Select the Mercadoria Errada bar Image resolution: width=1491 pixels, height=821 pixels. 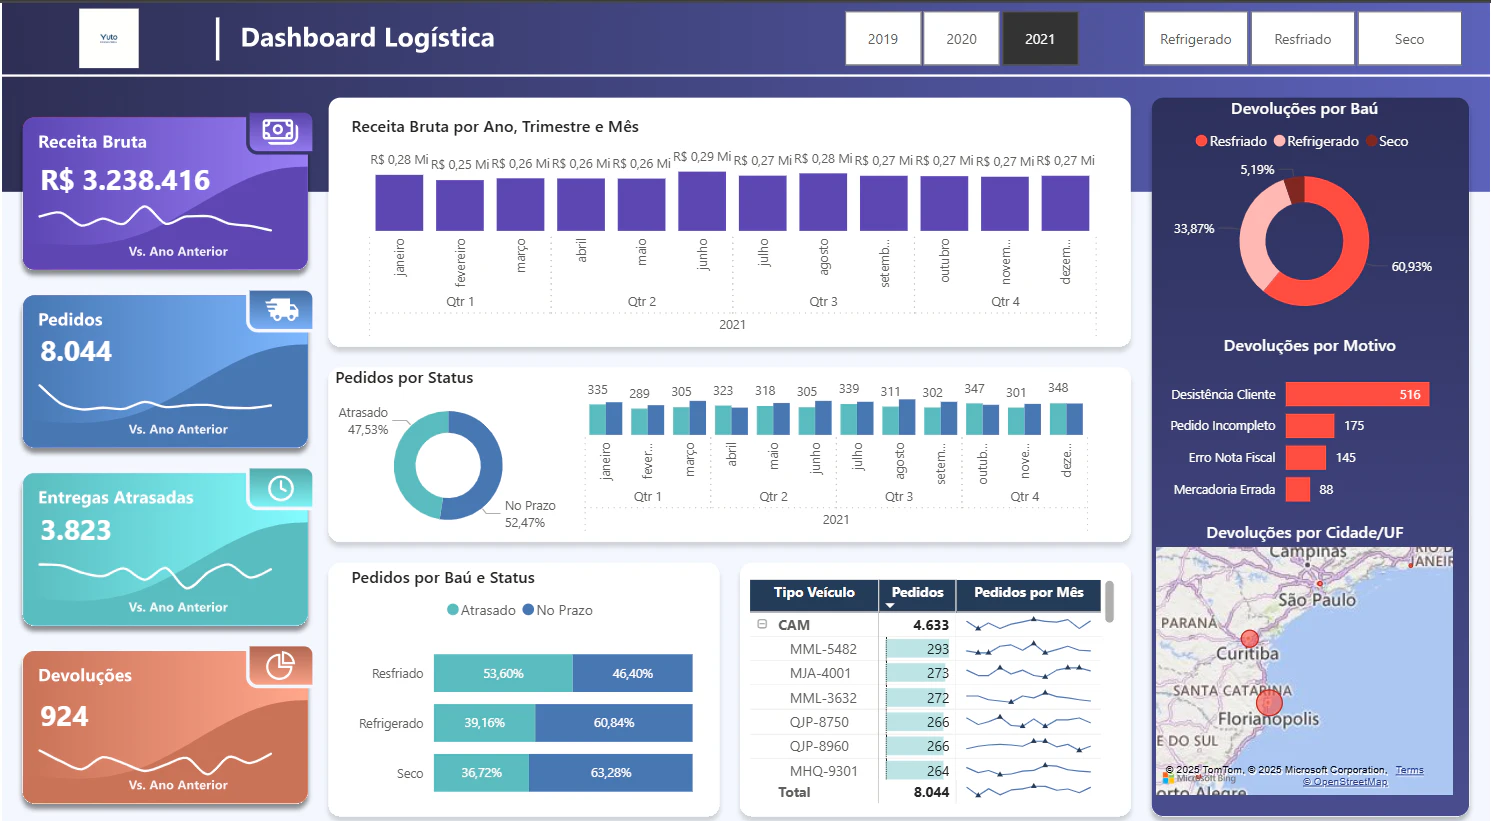click(x=1298, y=490)
